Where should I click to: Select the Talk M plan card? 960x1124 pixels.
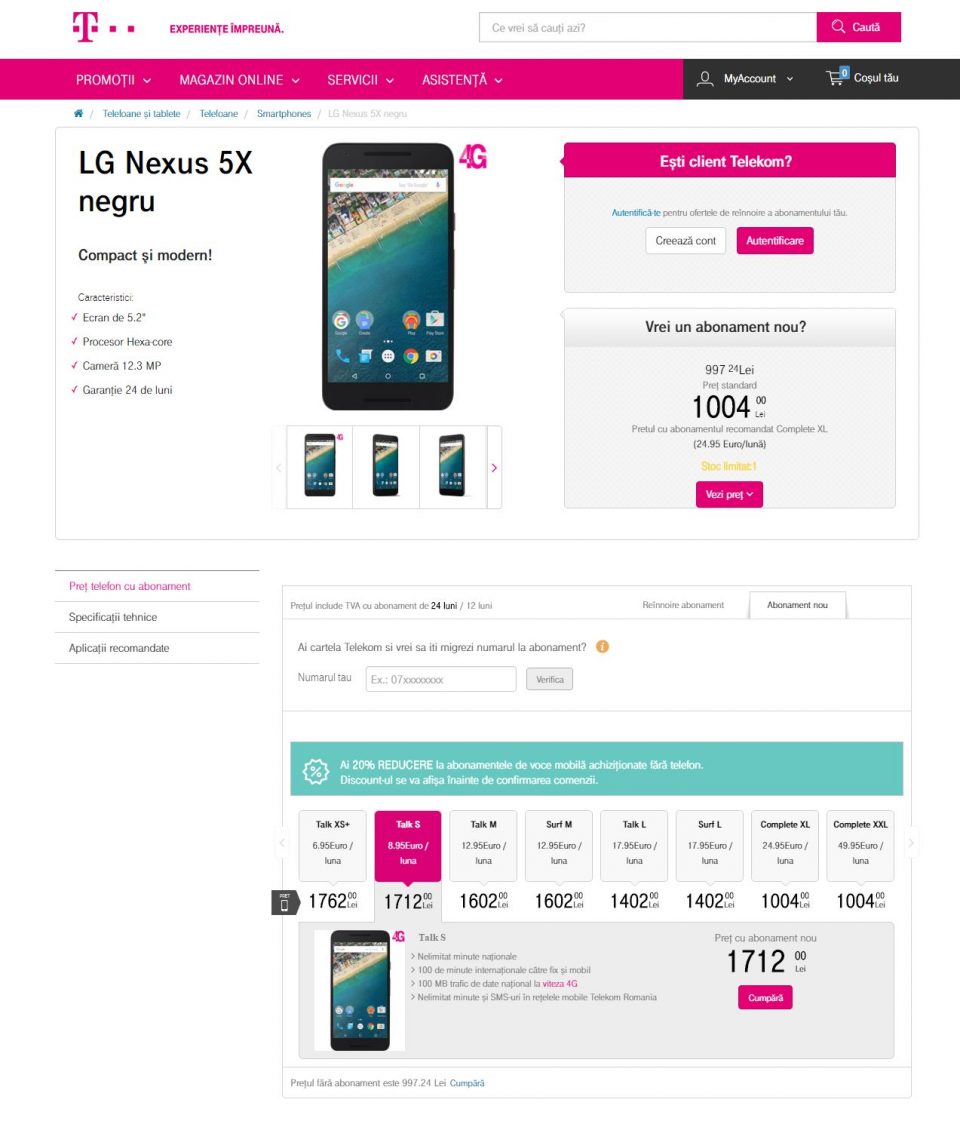pos(483,846)
